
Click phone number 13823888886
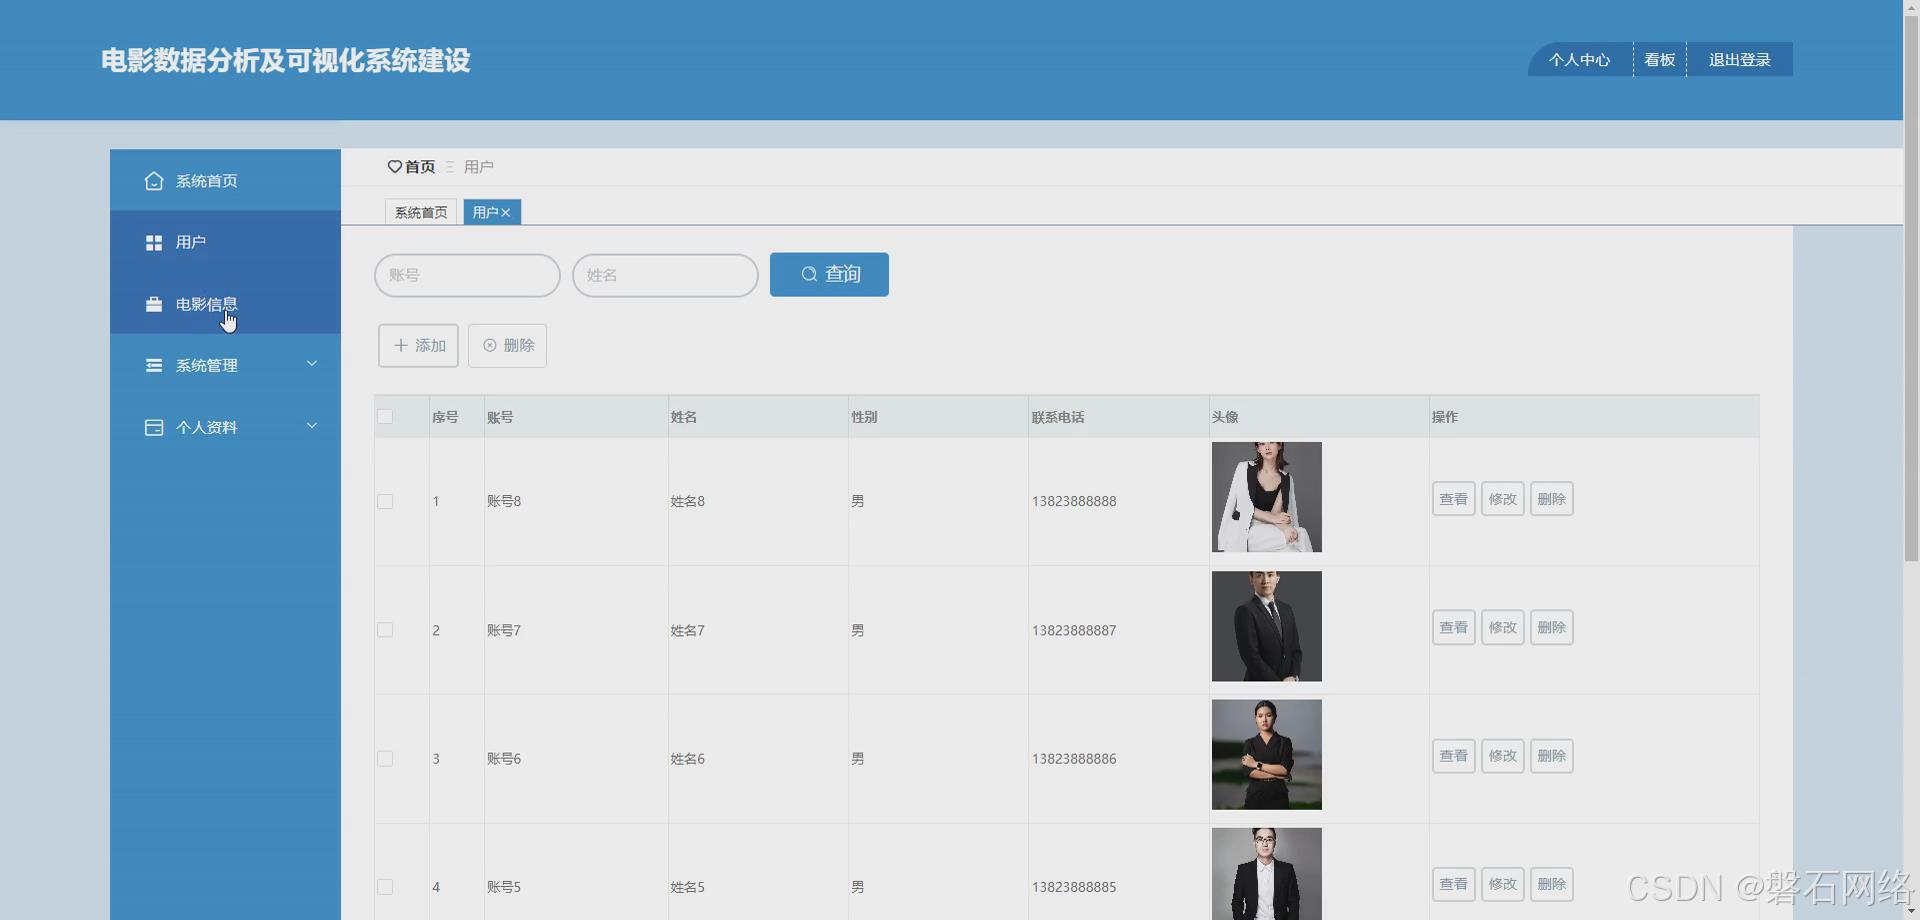(x=1074, y=759)
